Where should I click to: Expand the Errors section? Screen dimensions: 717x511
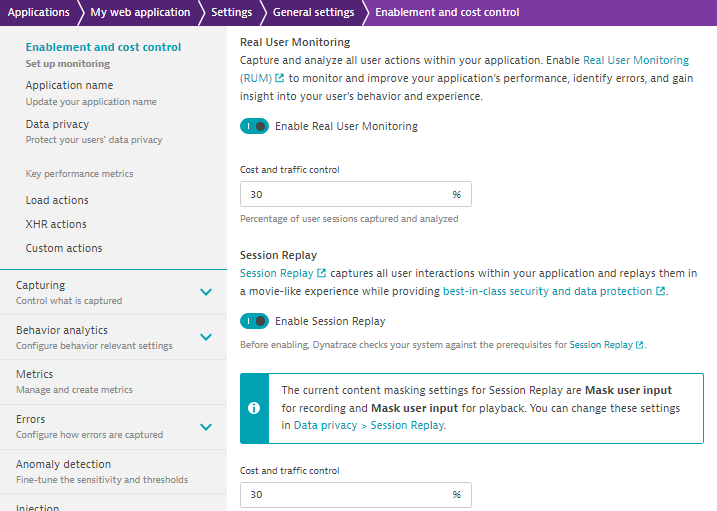click(x=206, y=426)
